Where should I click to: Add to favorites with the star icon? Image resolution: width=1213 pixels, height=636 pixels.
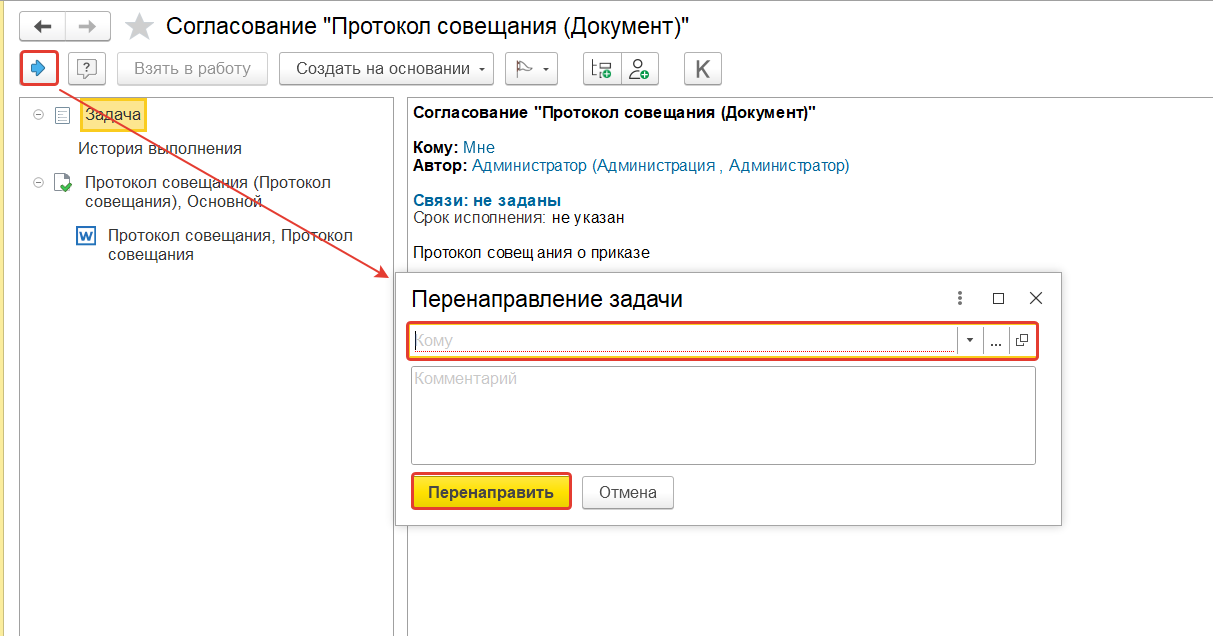[x=140, y=27]
